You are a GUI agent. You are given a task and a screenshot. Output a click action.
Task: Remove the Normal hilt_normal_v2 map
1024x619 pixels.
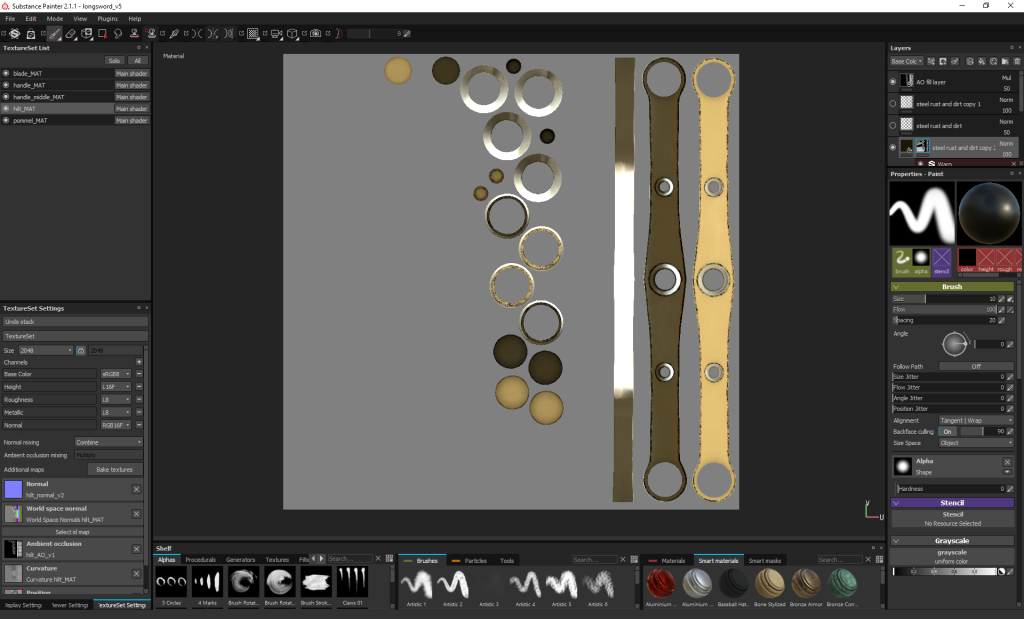coord(136,489)
